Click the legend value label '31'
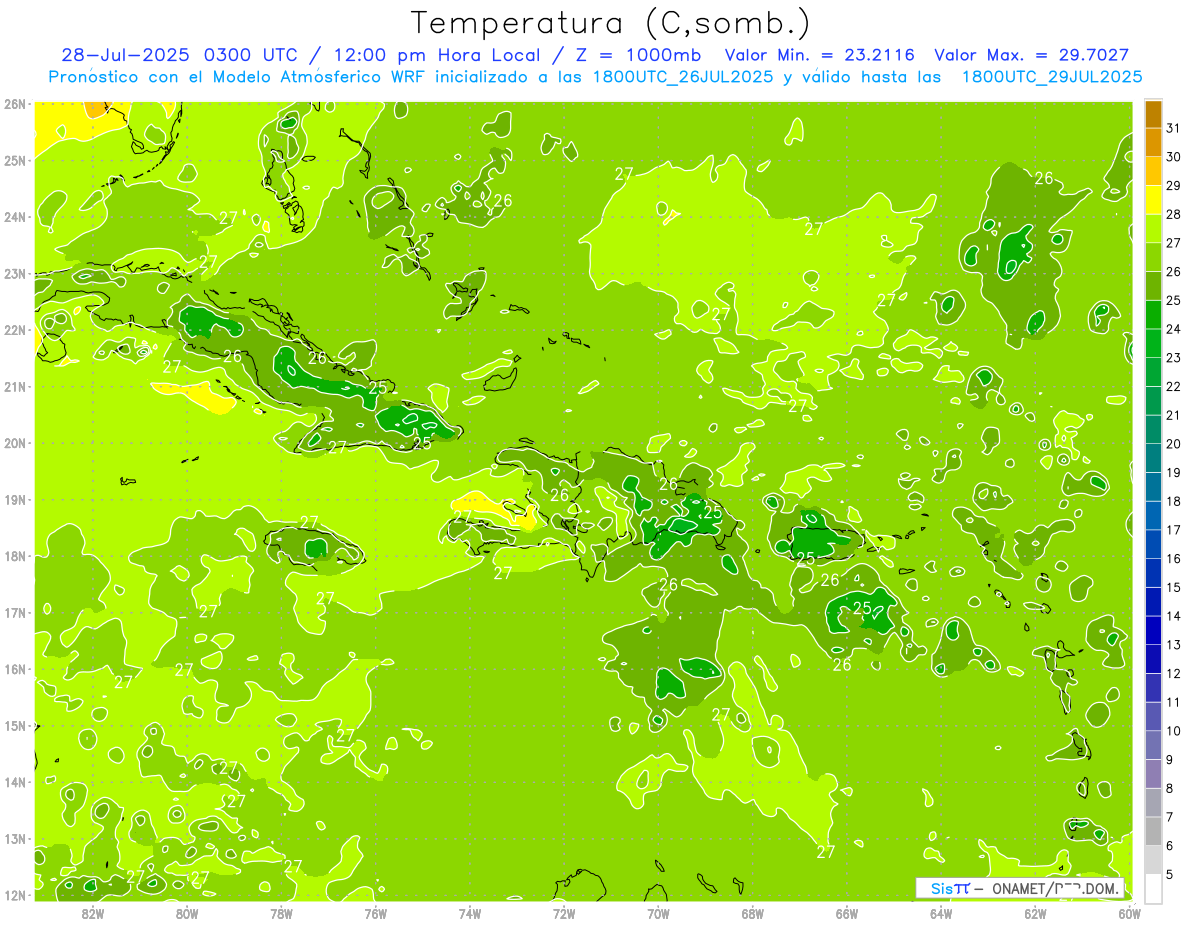 click(x=1174, y=128)
